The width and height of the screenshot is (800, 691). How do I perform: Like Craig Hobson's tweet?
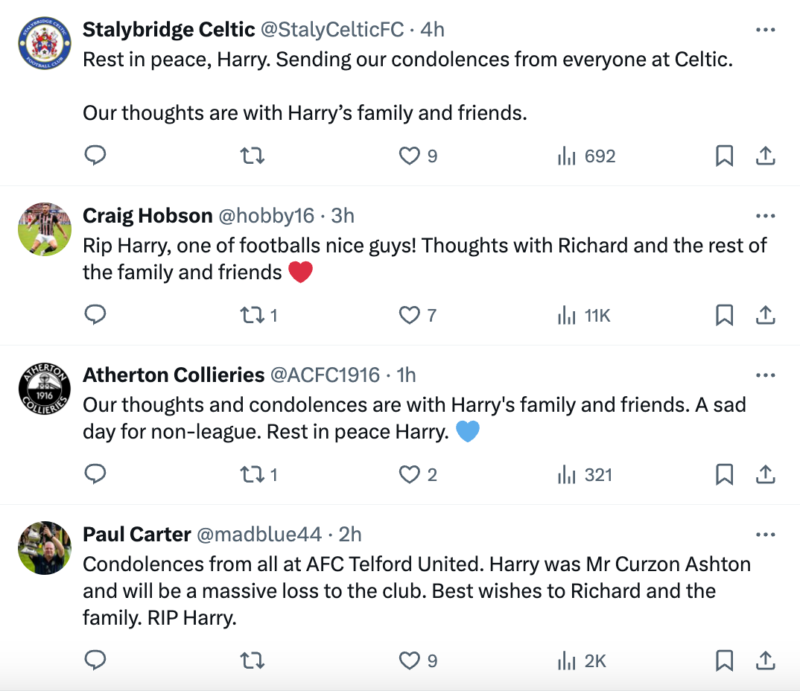click(x=409, y=315)
